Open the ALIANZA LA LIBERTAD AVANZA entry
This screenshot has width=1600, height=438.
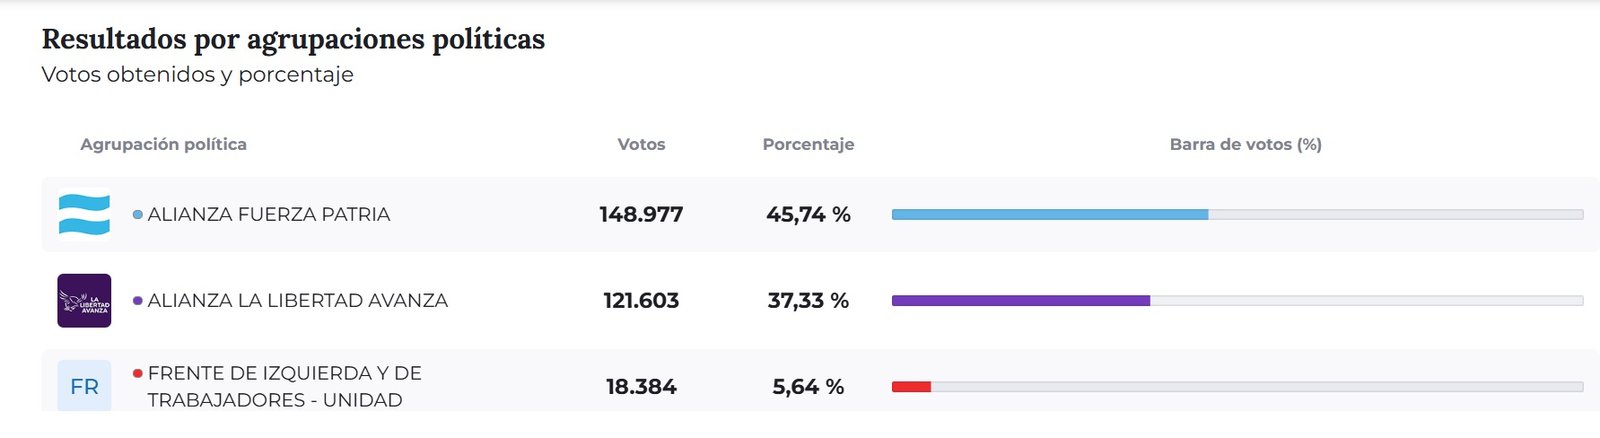point(297,300)
